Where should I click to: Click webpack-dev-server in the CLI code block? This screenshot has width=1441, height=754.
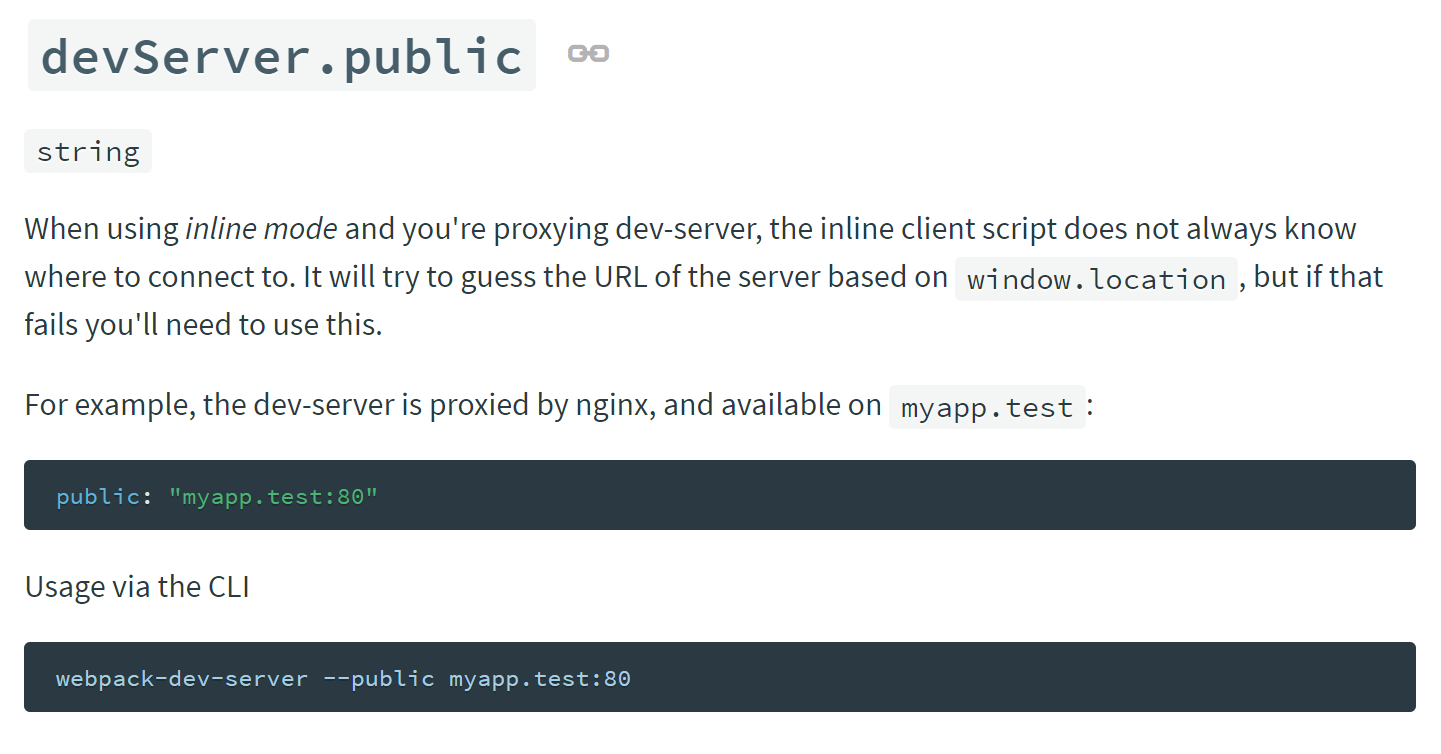coord(182,679)
